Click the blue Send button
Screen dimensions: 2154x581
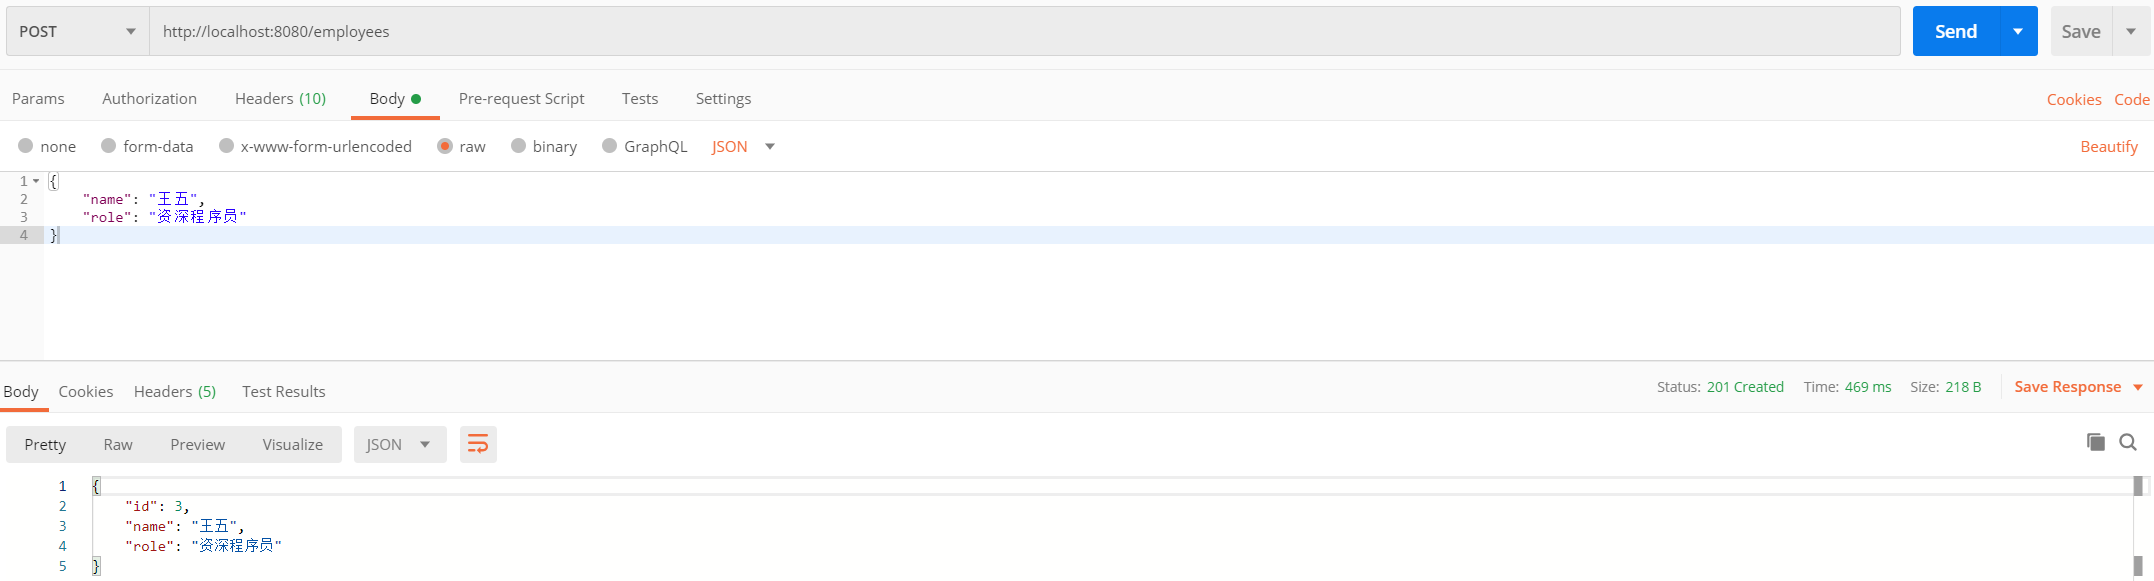click(1955, 31)
